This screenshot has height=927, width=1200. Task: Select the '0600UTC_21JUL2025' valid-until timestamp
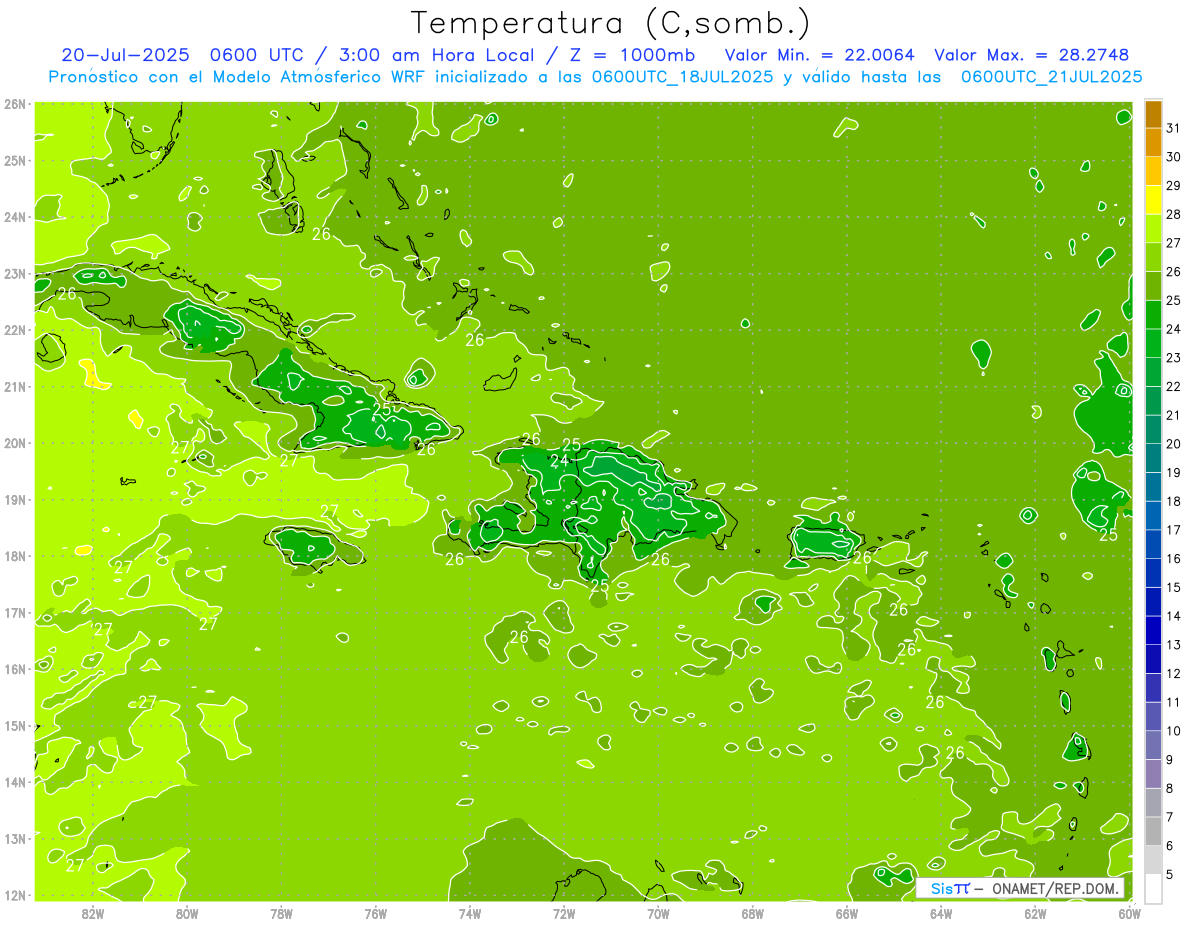(x=1051, y=77)
